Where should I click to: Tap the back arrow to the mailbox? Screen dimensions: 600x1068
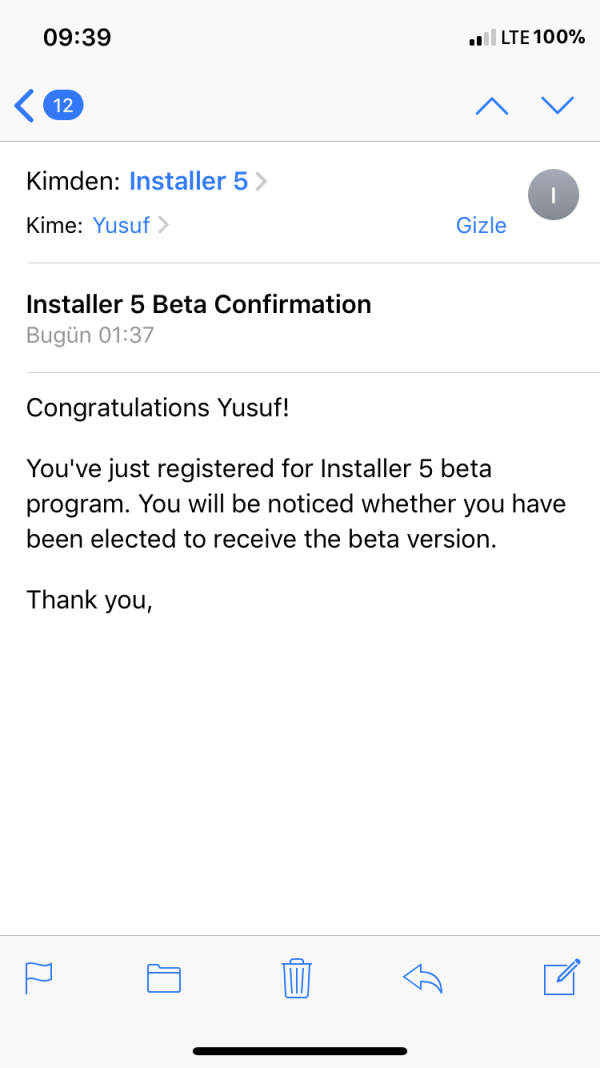[24, 105]
